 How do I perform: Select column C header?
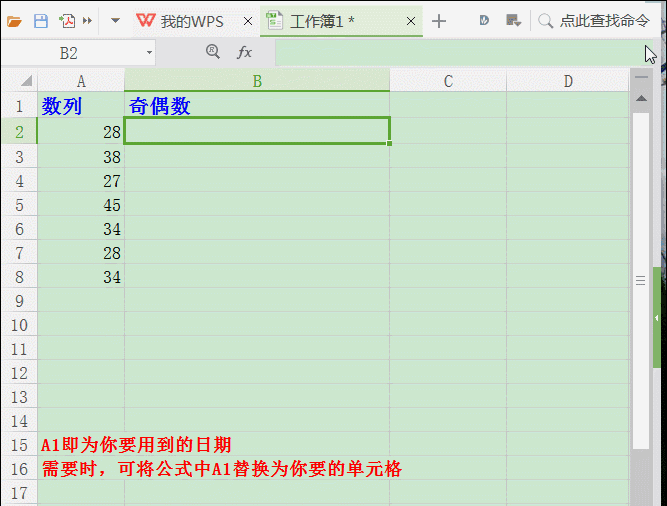pyautogui.click(x=448, y=81)
